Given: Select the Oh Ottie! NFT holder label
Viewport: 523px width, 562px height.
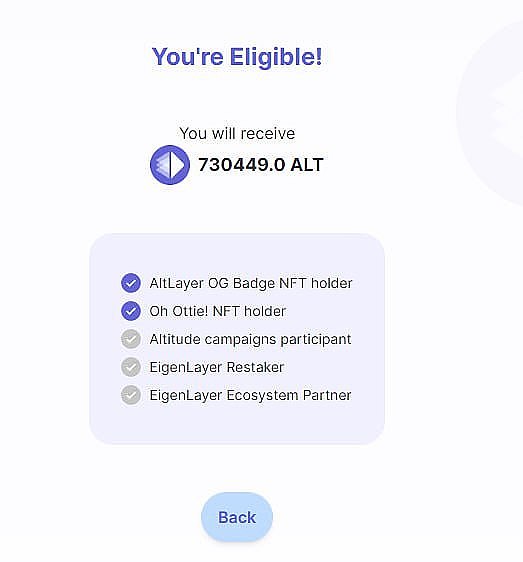Looking at the screenshot, I should point(218,311).
